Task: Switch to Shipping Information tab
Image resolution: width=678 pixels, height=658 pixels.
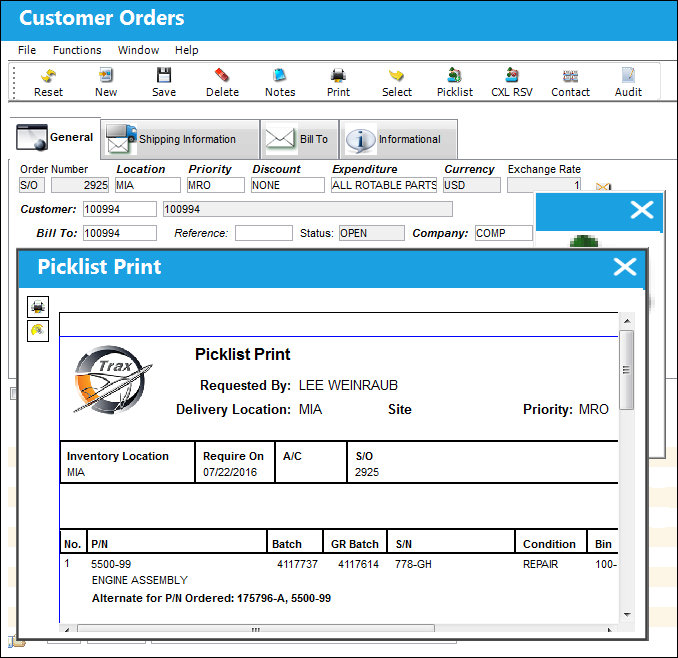Action: (x=180, y=139)
